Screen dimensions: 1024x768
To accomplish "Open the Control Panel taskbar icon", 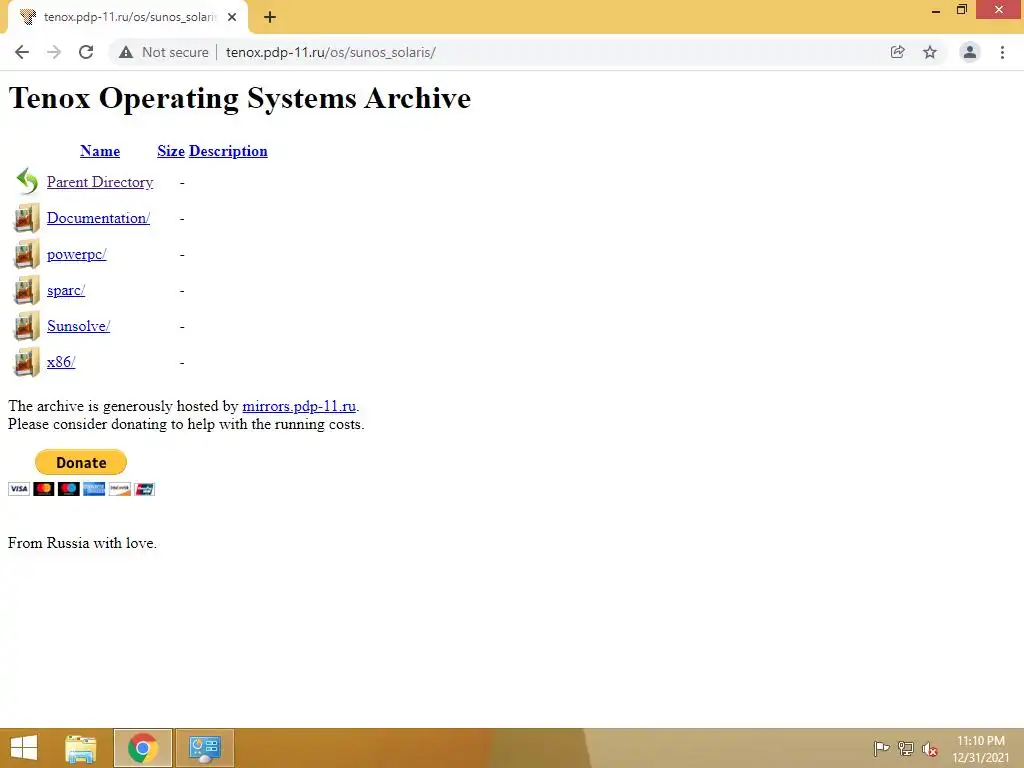I will click(204, 748).
